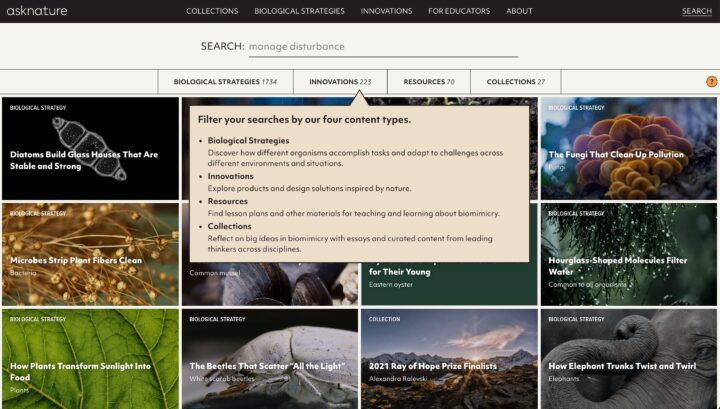Open the Common mussel card
Image resolution: width=720 pixels, height=409 pixels.
(270, 285)
